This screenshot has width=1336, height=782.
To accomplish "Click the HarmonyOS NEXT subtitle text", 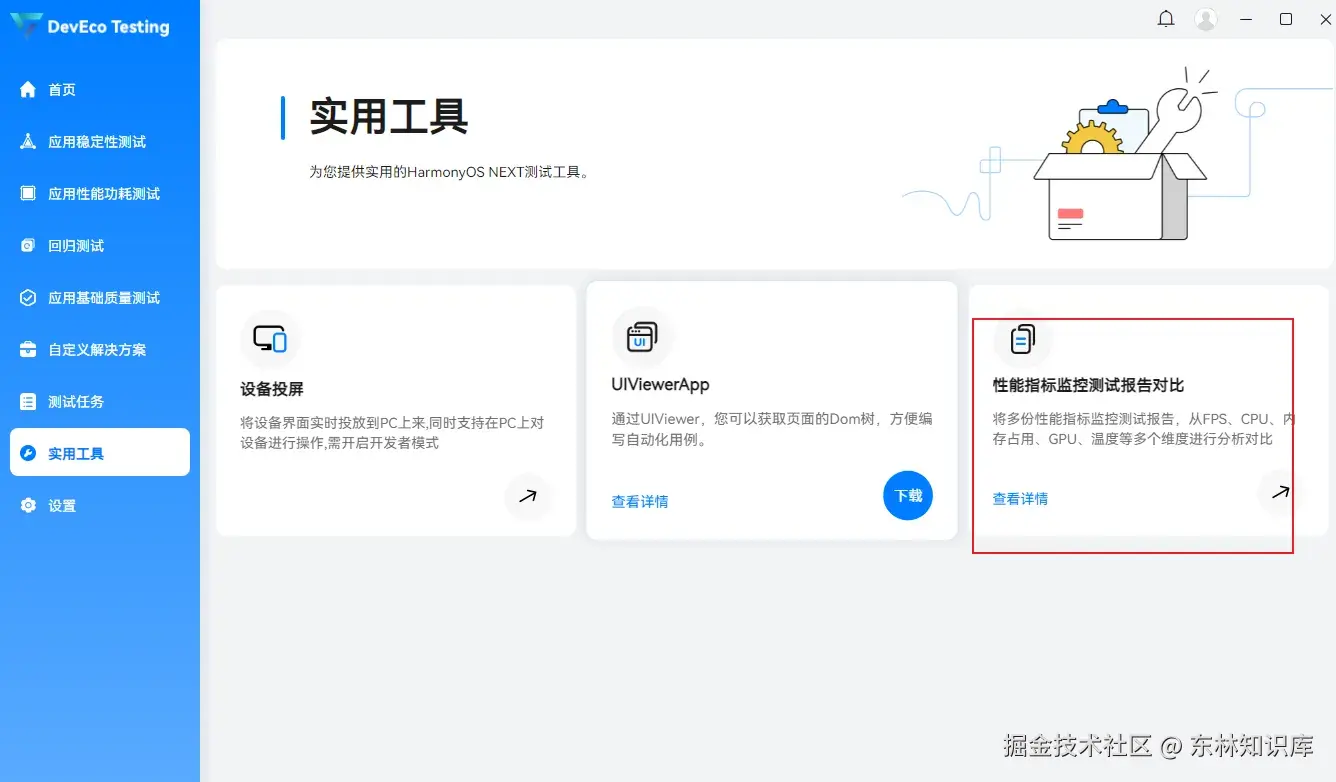I will pyautogui.click(x=449, y=172).
